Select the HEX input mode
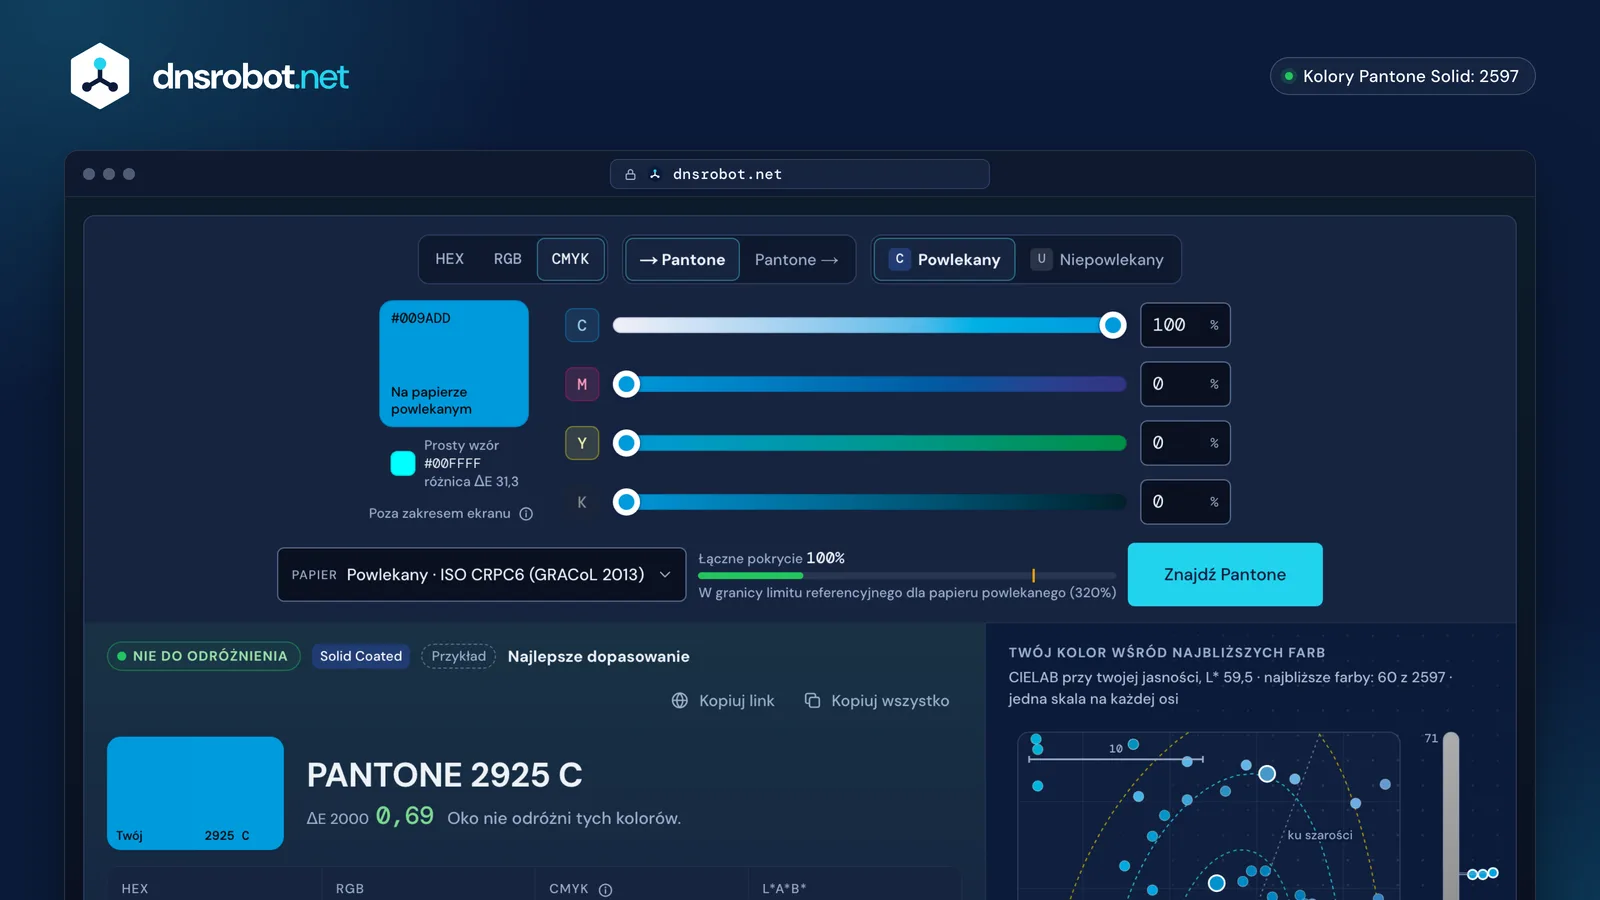Image resolution: width=1600 pixels, height=900 pixels. 449,259
